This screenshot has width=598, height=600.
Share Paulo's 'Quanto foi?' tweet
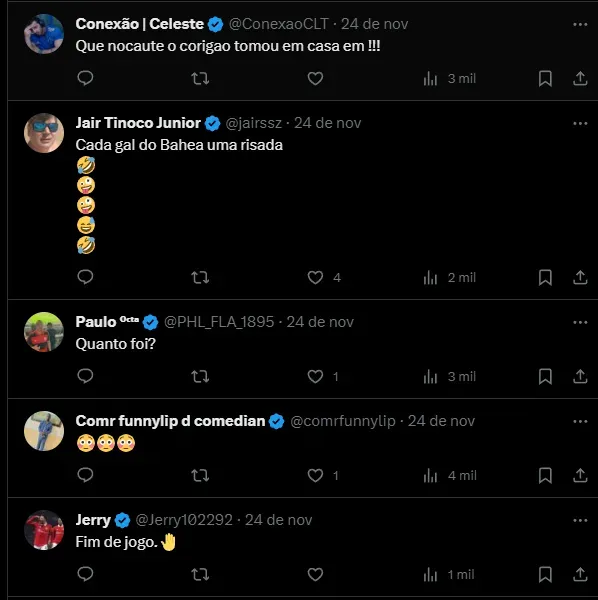coord(580,377)
